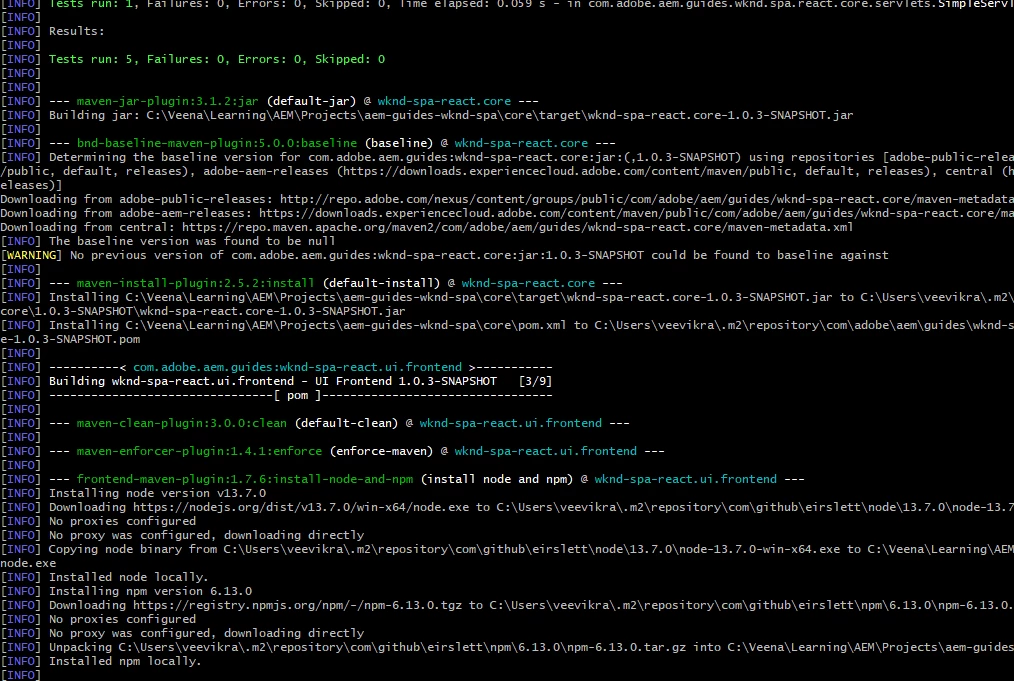Select "frontend-maven-plugin:1.7.6:install-node-and-npm" text
This screenshot has height=681, width=1014.
244,479
